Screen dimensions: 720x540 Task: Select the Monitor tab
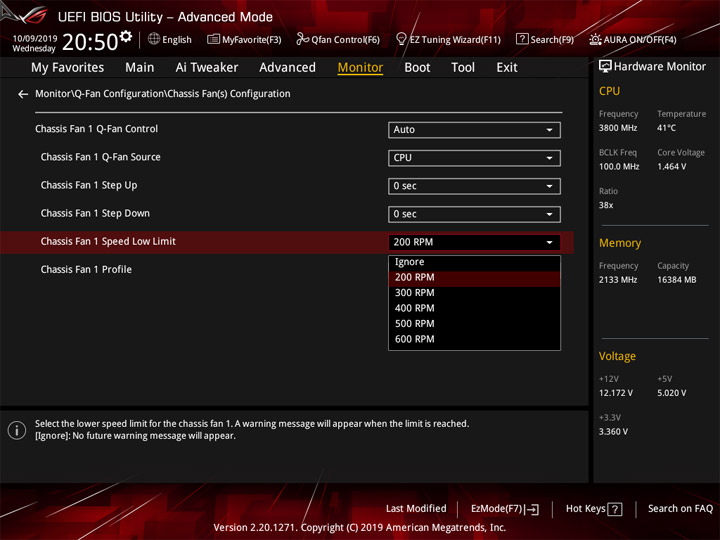pos(360,68)
